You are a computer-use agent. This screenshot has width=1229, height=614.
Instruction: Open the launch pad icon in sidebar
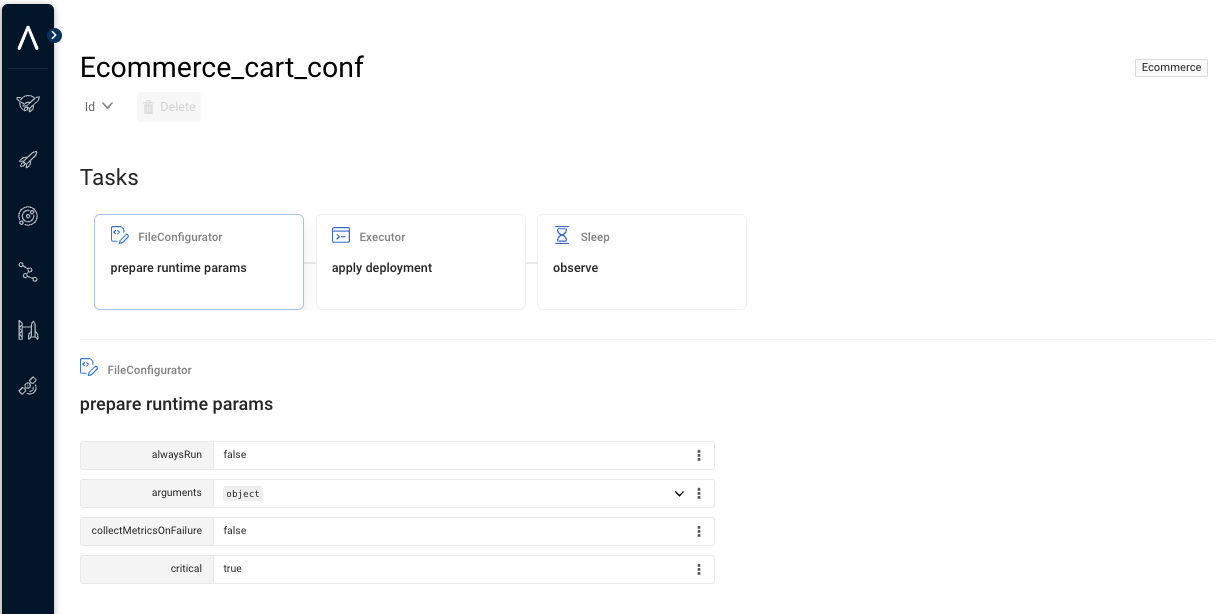pos(28,330)
